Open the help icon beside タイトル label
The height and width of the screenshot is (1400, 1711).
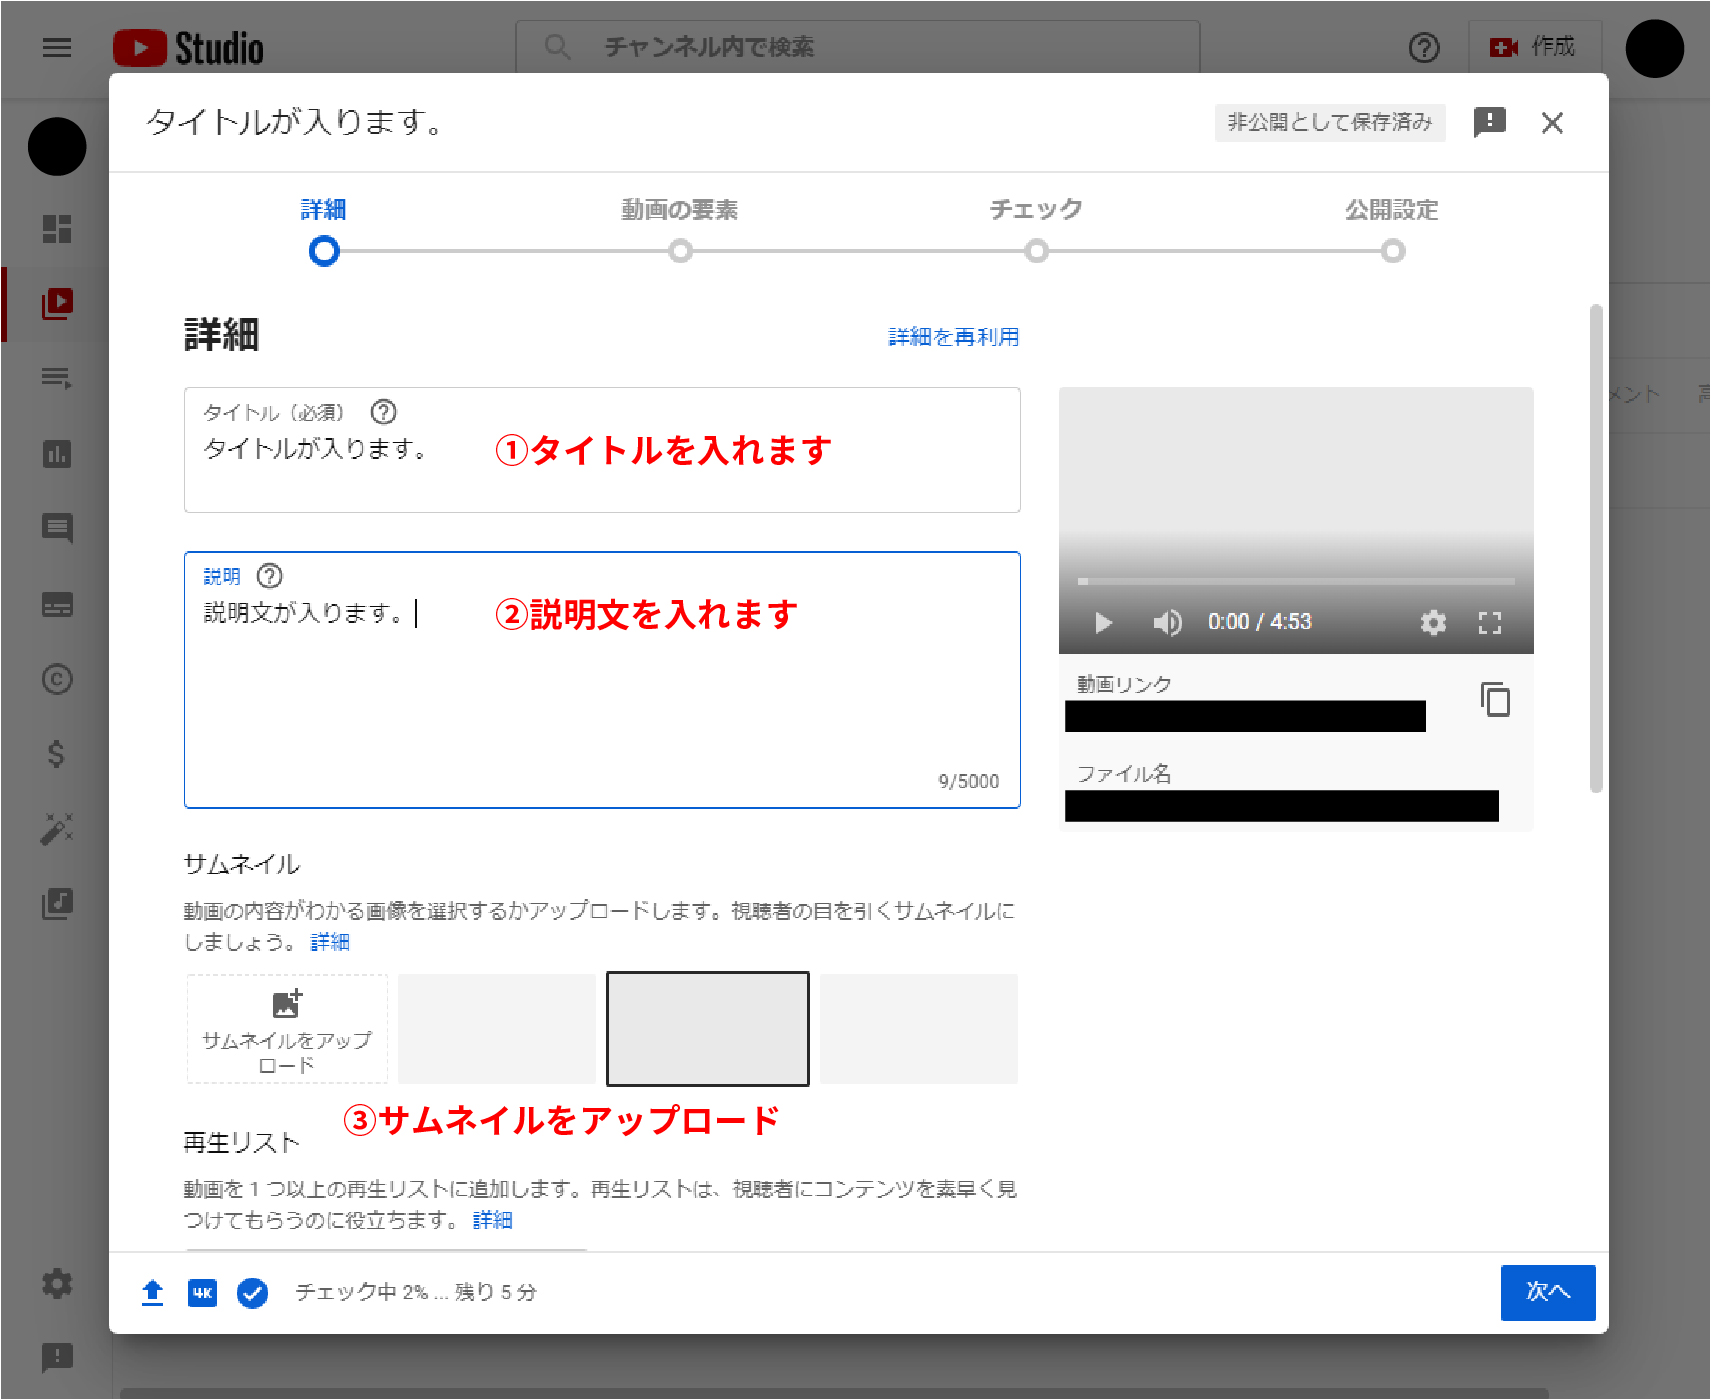point(383,412)
